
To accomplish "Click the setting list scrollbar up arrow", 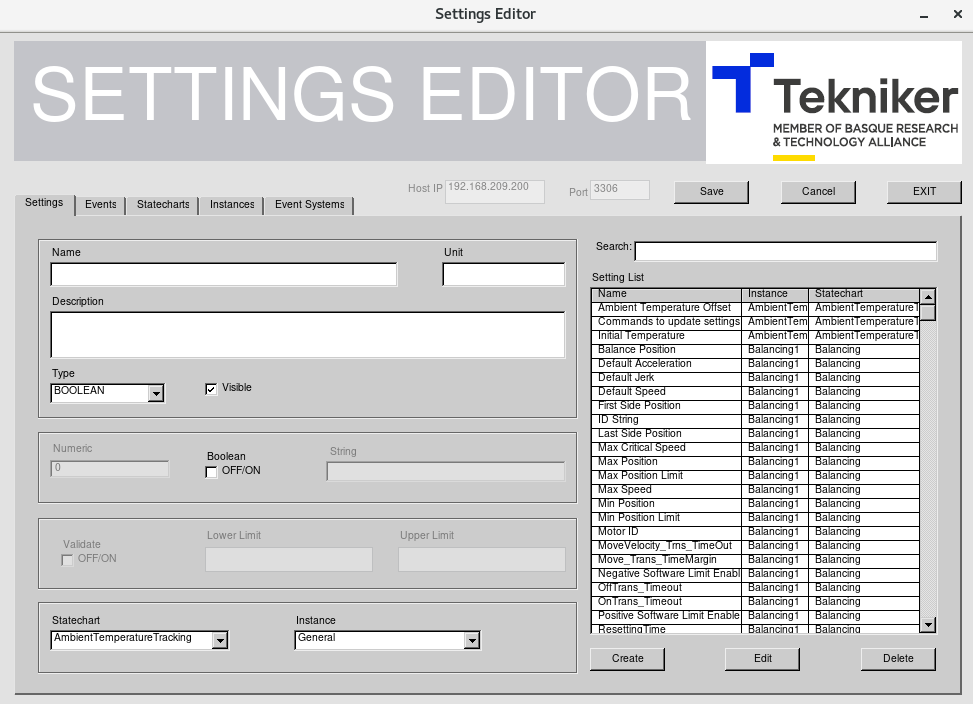I will pos(928,296).
